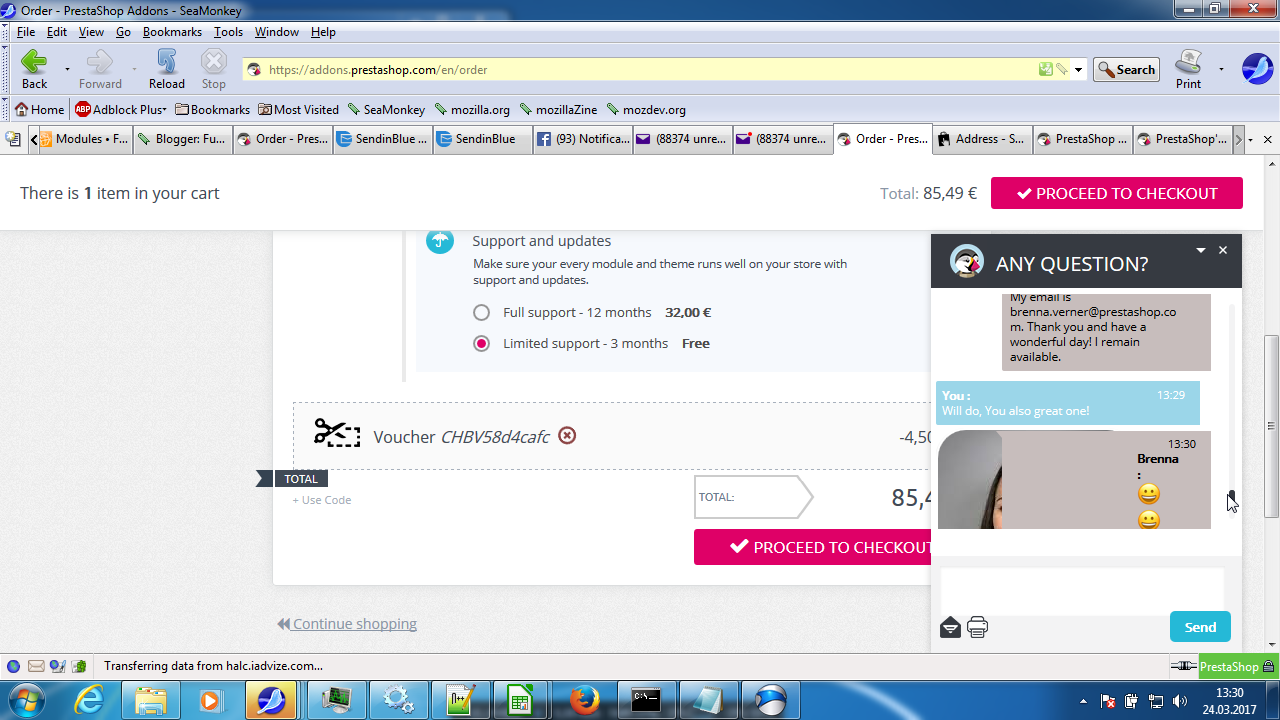Open the Most Visited bookmarks folder
Screen dimensions: 1280x720
tap(298, 110)
